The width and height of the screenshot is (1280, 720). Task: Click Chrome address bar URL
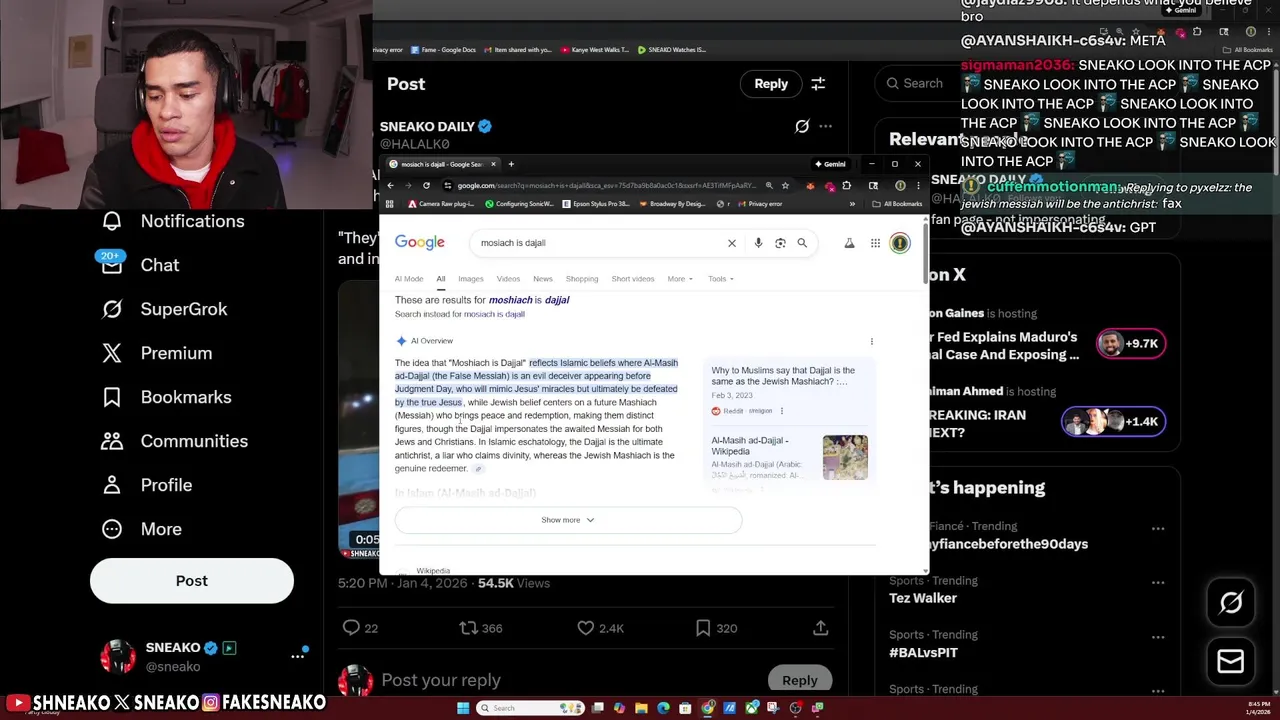coord(606,185)
